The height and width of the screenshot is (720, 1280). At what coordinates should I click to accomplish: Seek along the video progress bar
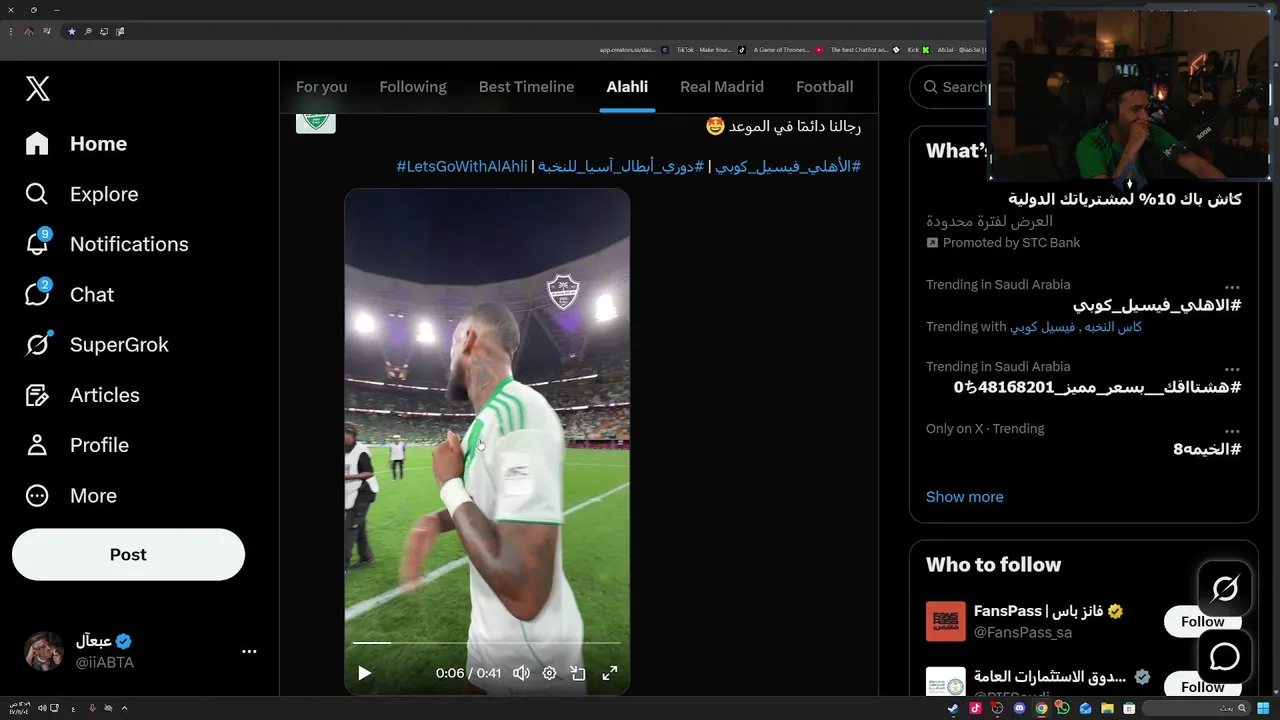tap(487, 642)
